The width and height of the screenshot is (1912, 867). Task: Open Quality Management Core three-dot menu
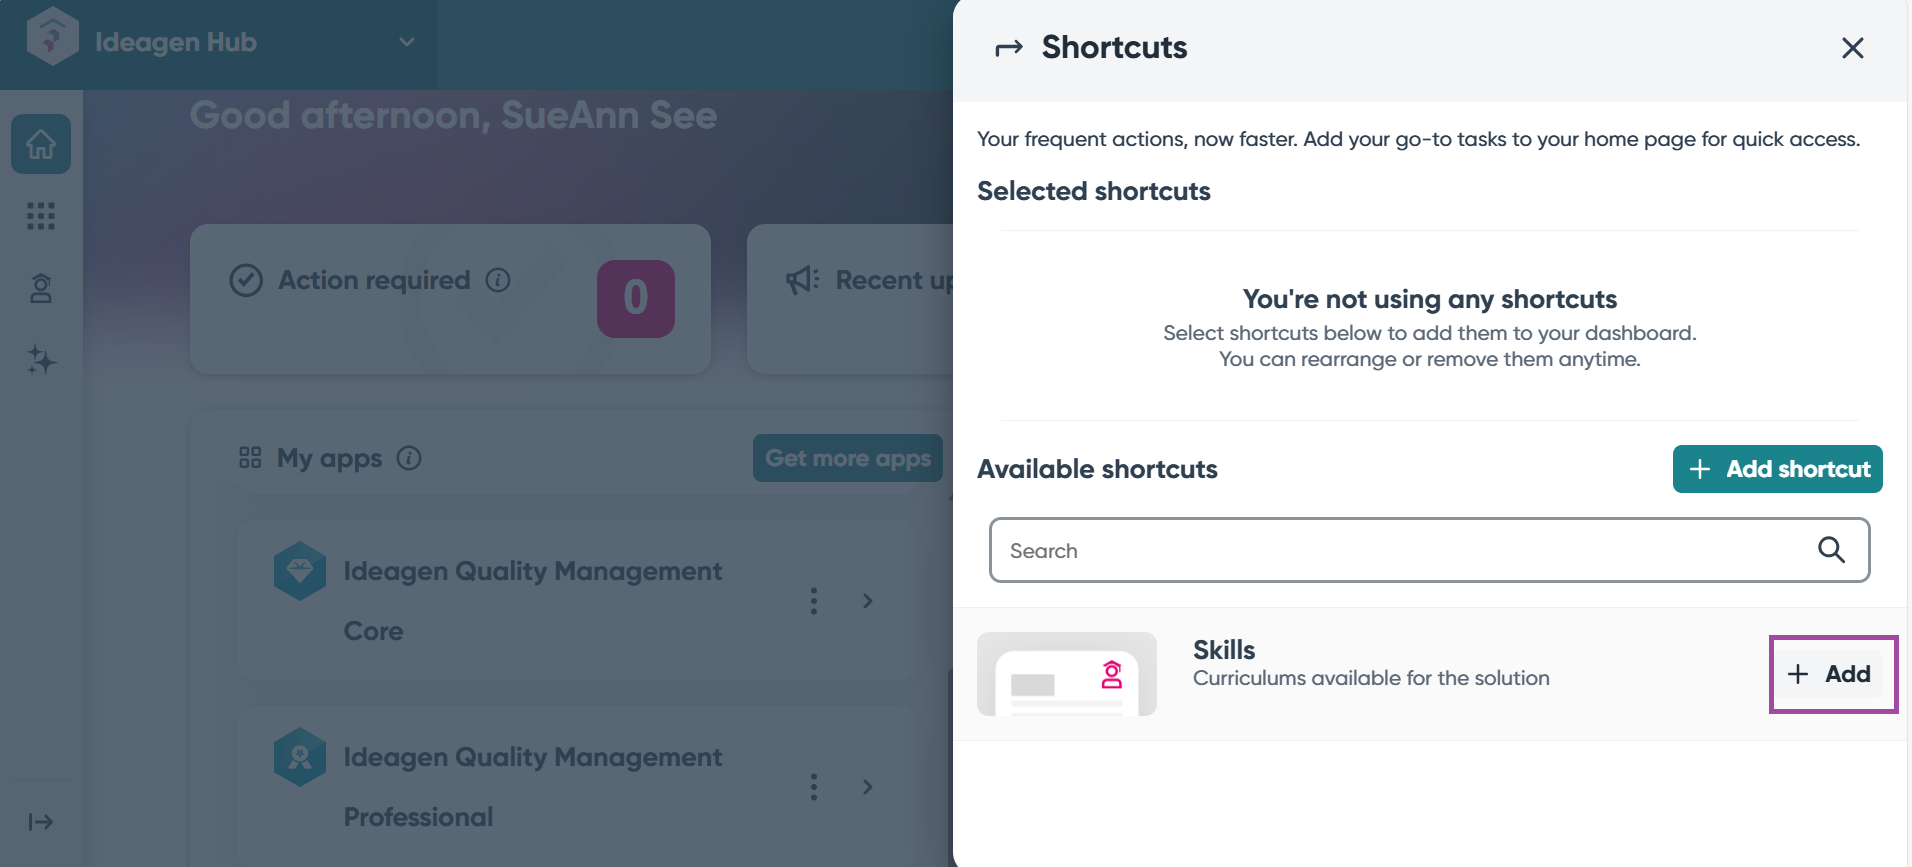tap(814, 601)
